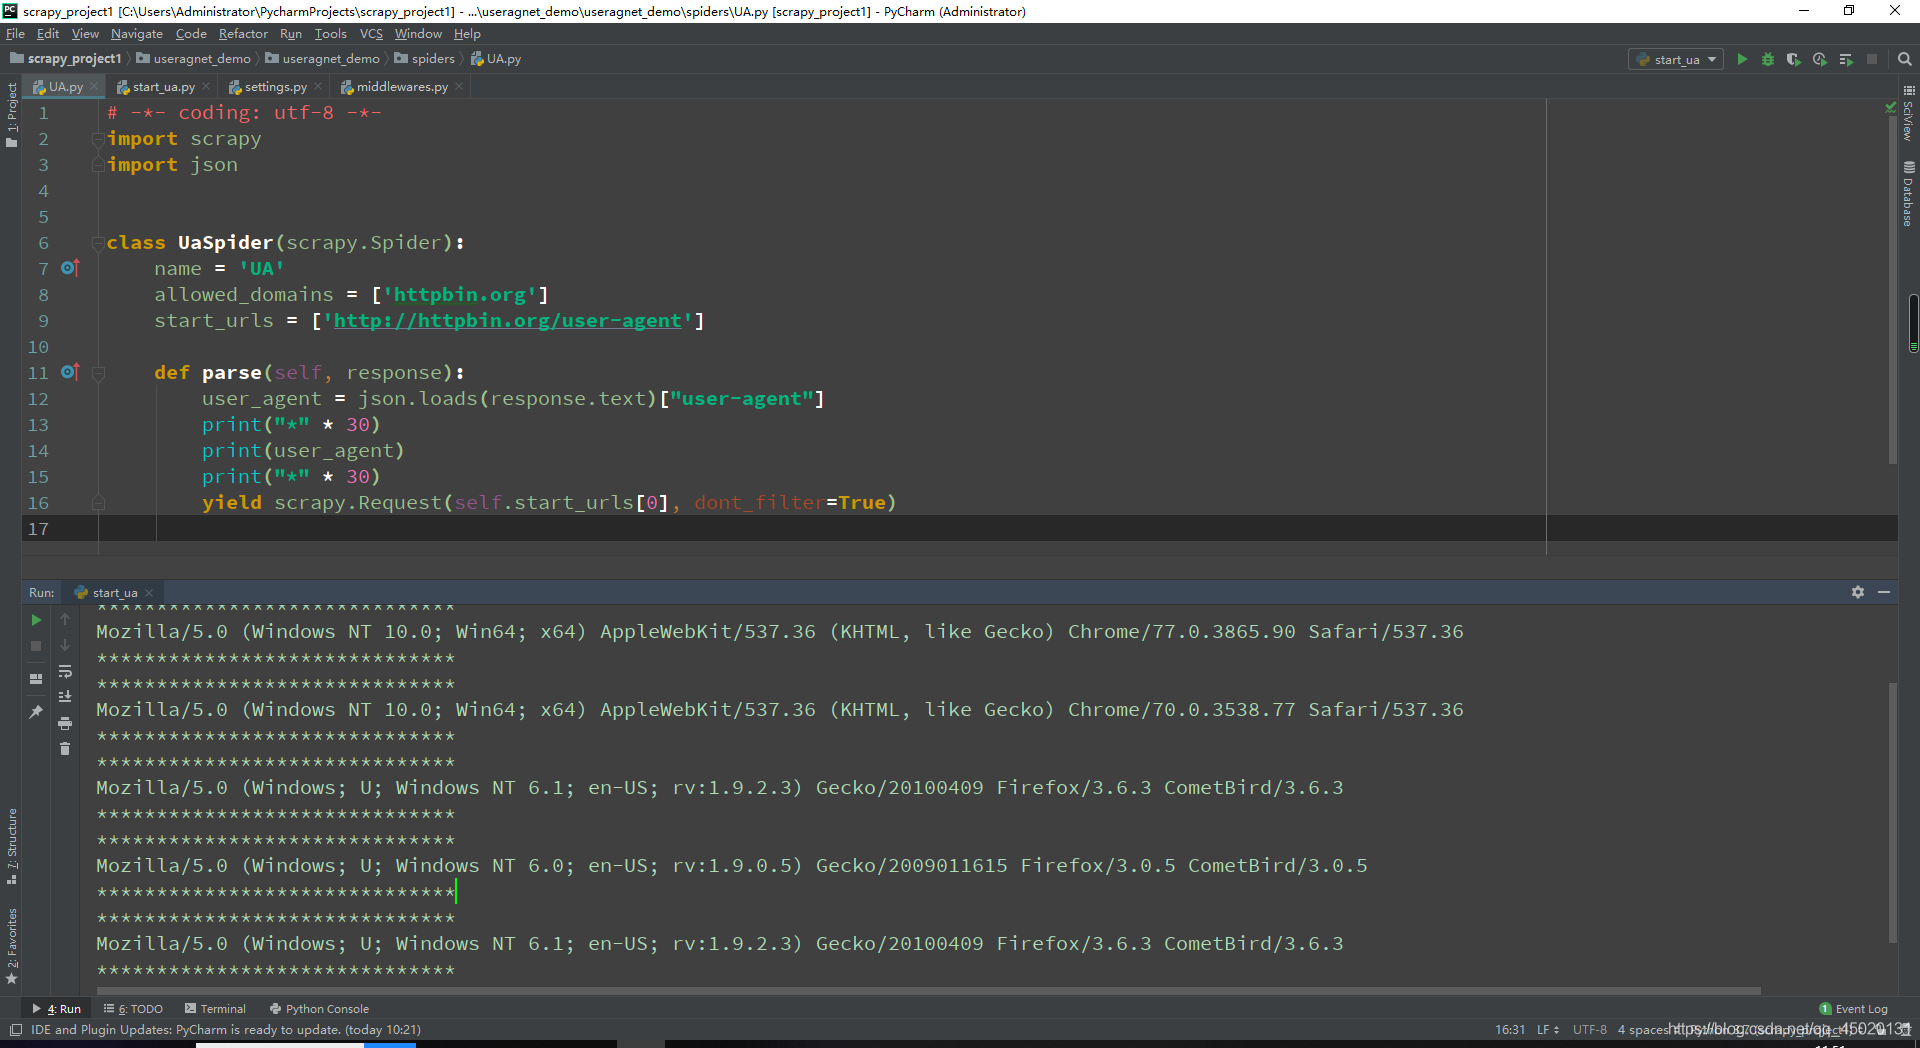The width and height of the screenshot is (1920, 1048).
Task: Open the start_ua run configuration dropdown
Action: point(1676,60)
